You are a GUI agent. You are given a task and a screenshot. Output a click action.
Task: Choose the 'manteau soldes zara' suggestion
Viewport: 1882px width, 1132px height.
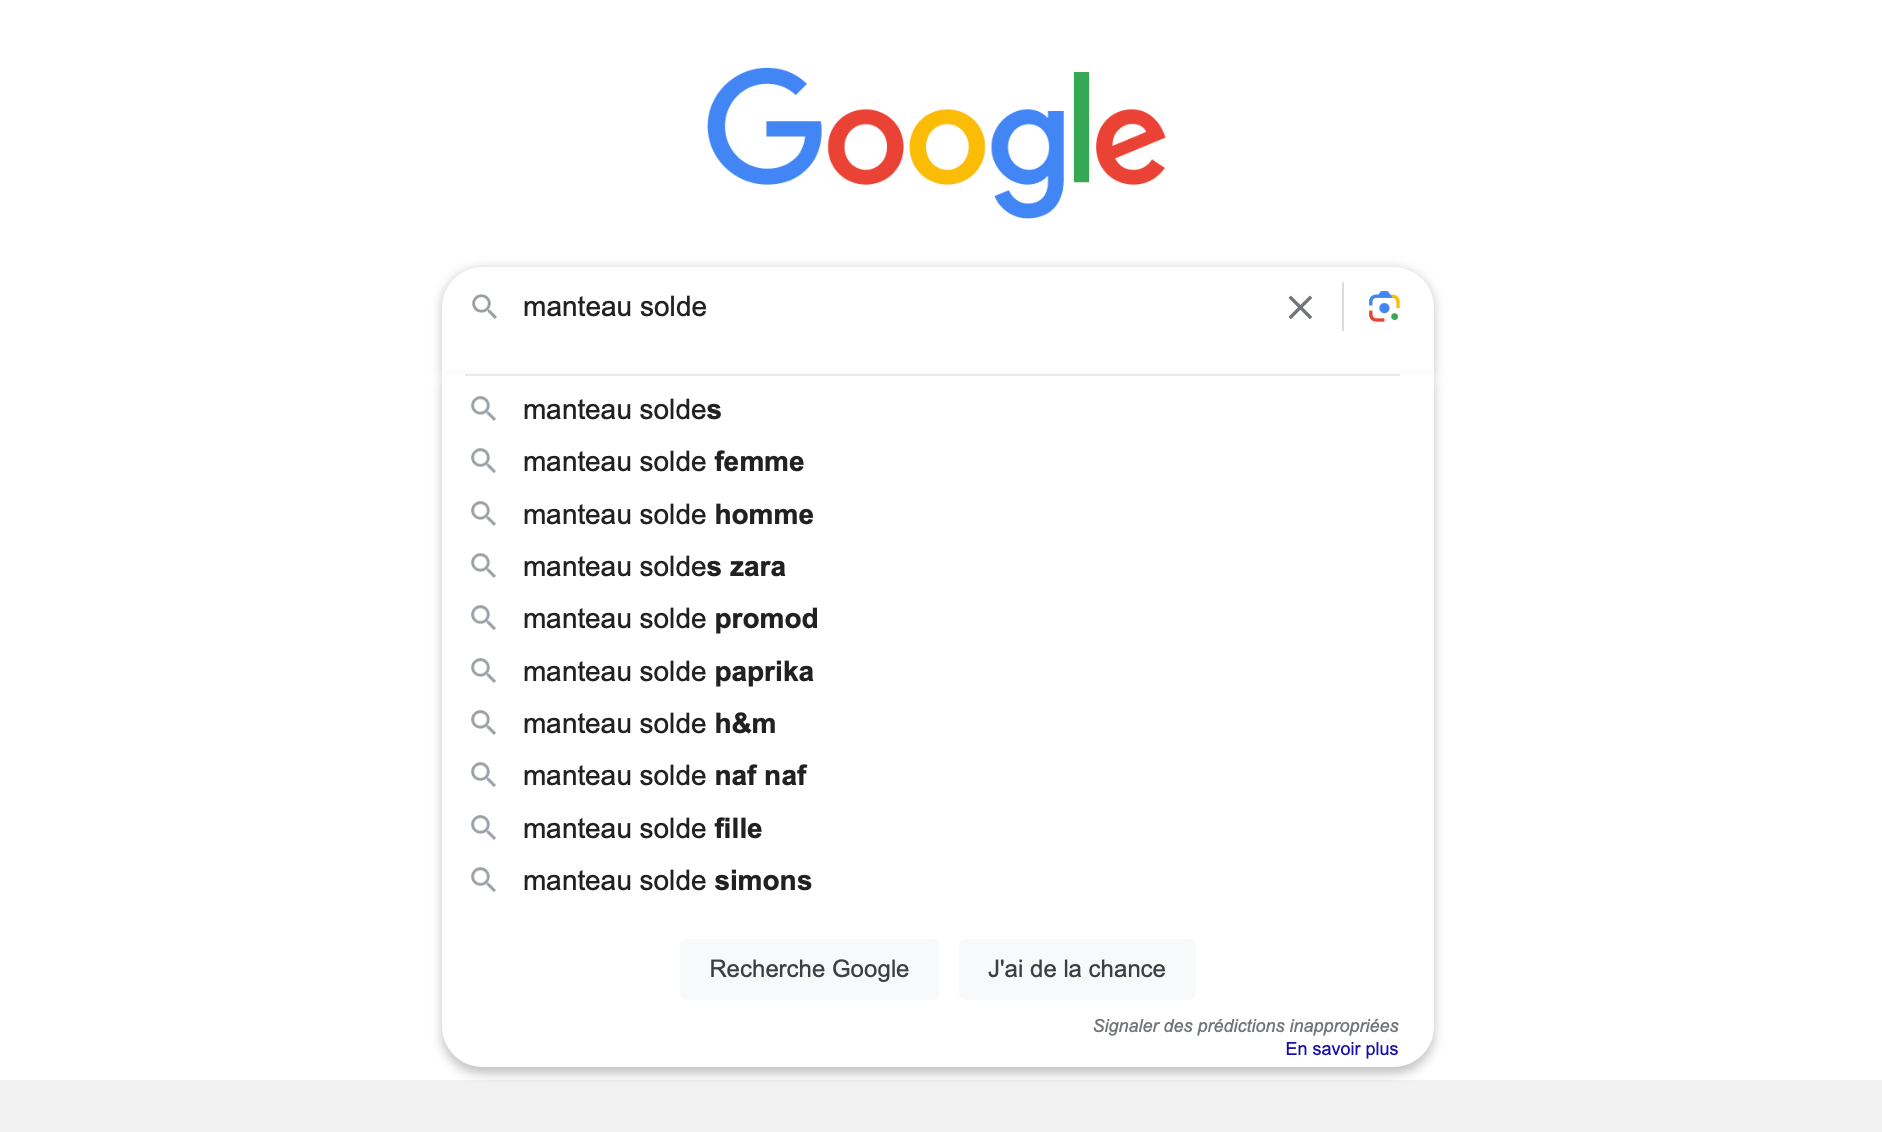coord(937,566)
